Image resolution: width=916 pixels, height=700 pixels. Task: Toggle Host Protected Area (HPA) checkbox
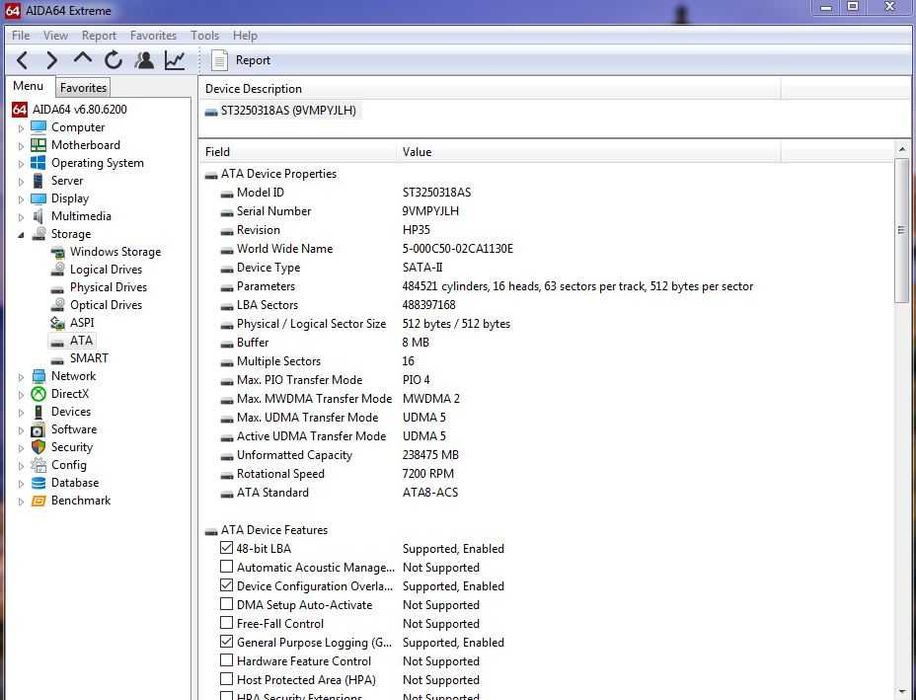click(226, 679)
